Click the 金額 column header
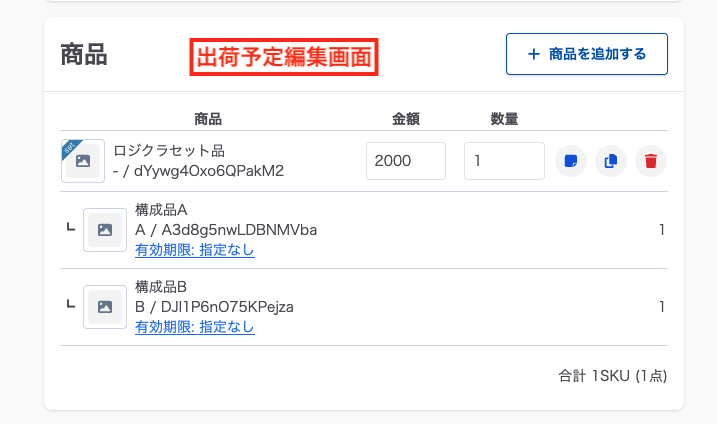 click(x=405, y=119)
